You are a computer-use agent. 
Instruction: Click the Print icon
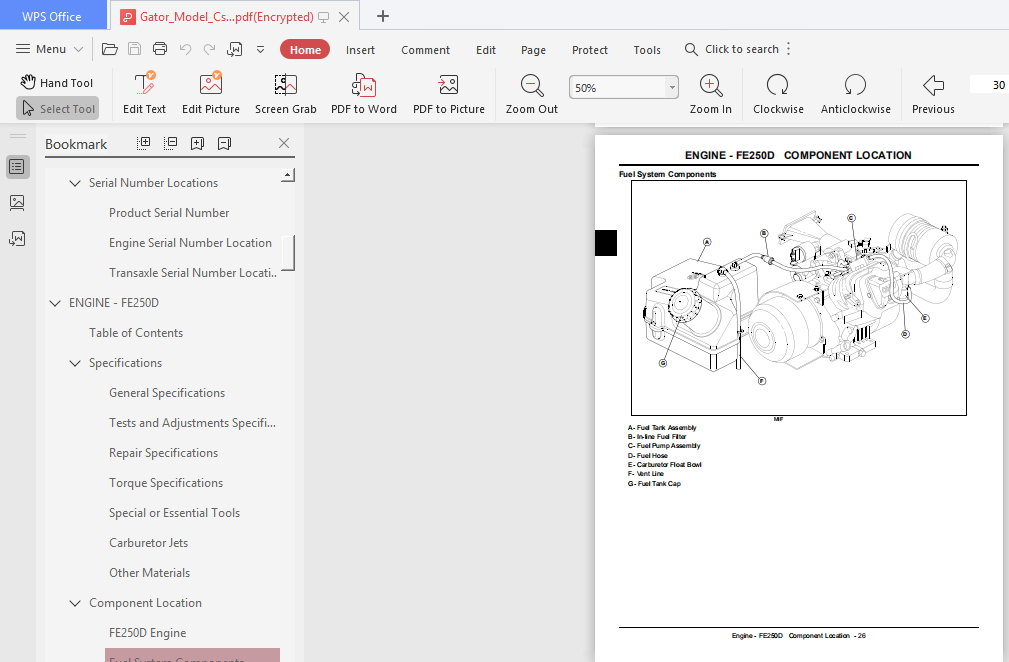coord(160,49)
